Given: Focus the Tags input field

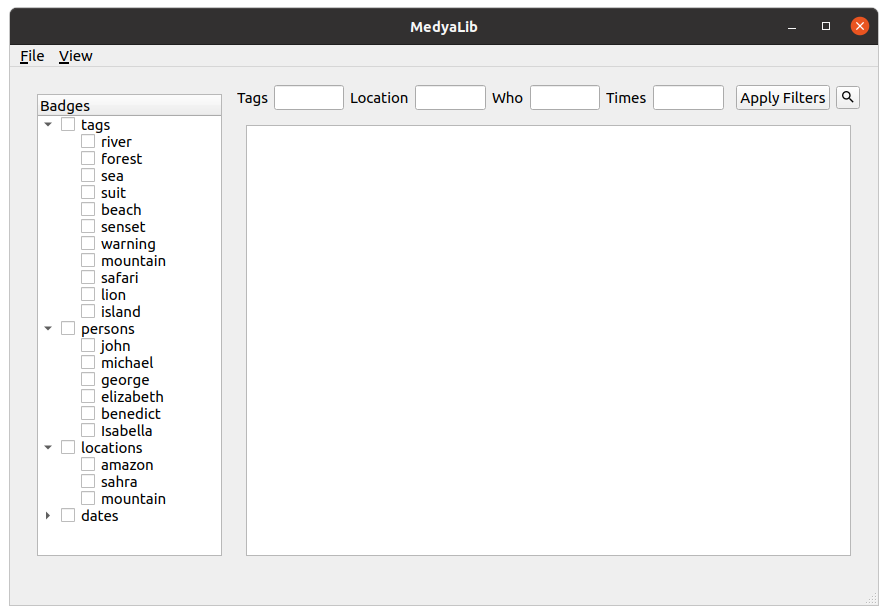Looking at the screenshot, I should click(x=309, y=97).
